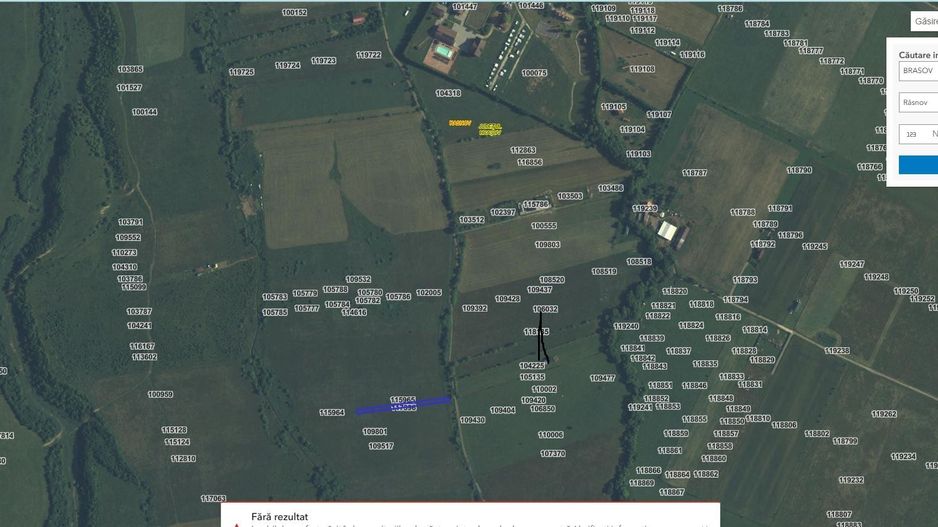Select parcel label 104318
Screen dimensions: 938x527
pos(448,93)
